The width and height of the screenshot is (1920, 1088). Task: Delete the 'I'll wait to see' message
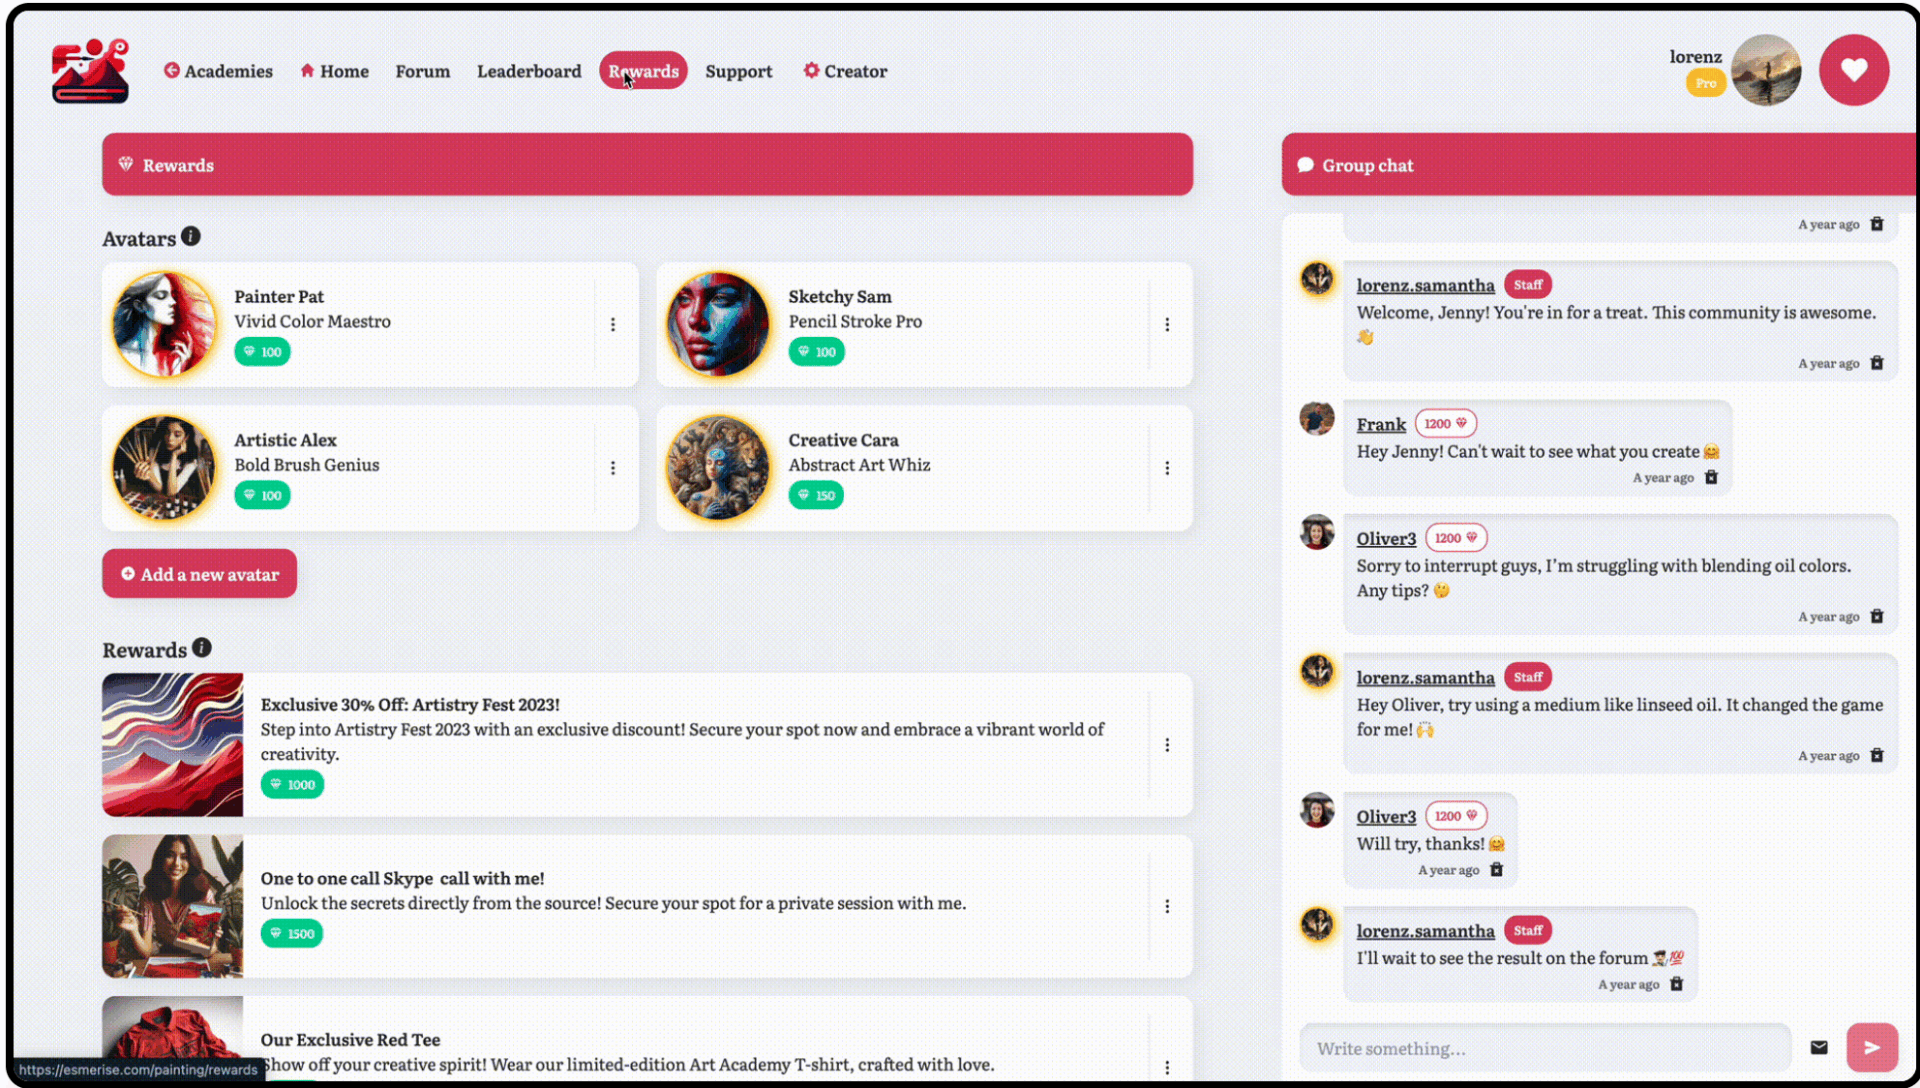1677,984
